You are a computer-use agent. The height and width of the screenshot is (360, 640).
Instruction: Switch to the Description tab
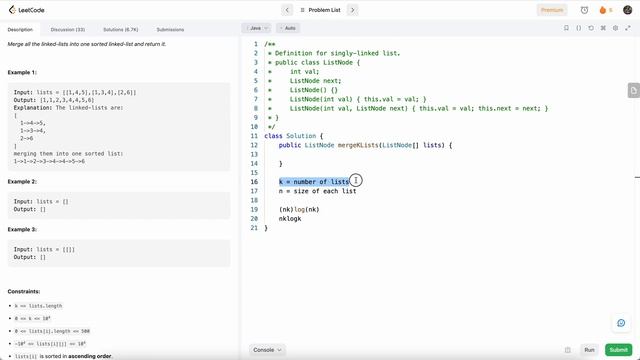(20, 30)
